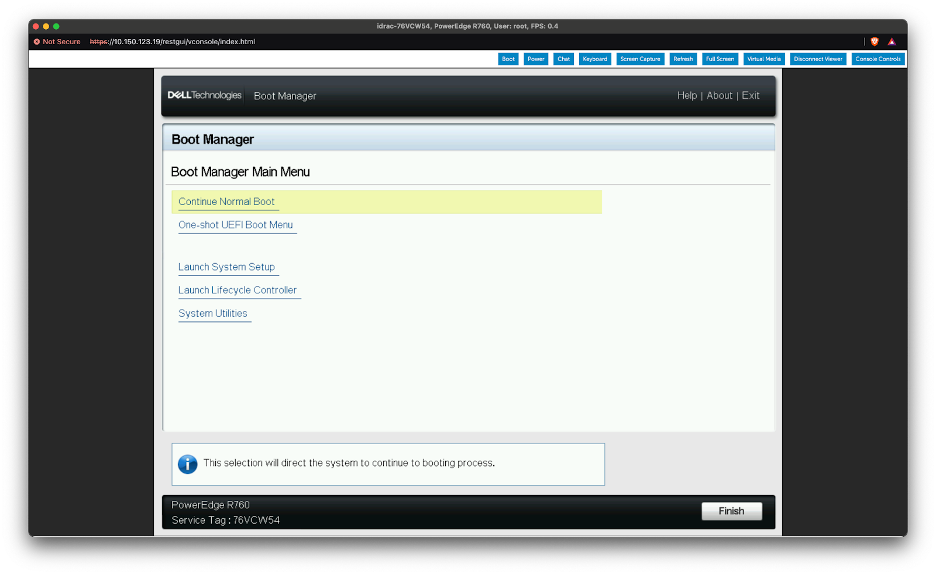Switch the console to Full Screen
Image resolution: width=936 pixels, height=574 pixels.
(720, 59)
